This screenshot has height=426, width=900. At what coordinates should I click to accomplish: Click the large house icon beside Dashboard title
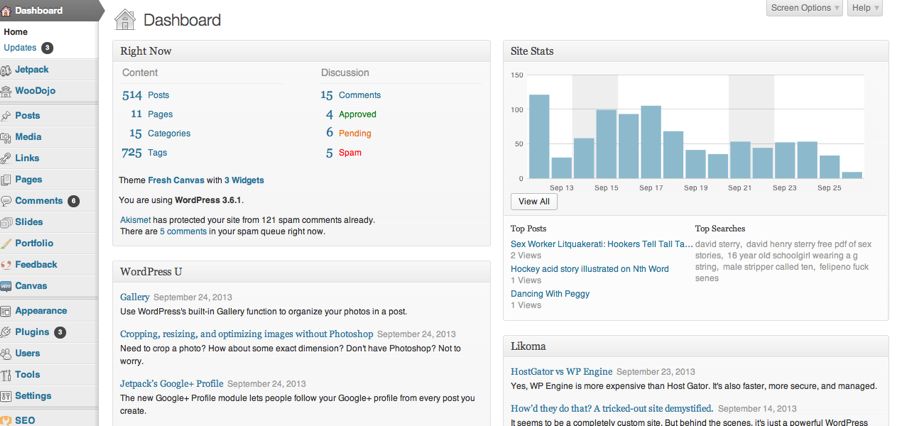(x=125, y=20)
